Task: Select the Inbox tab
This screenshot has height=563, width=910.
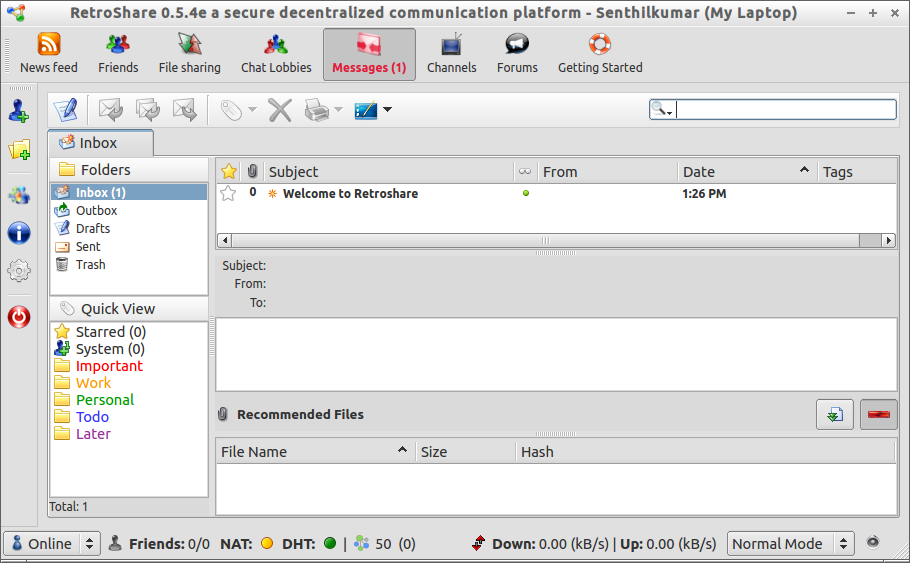Action: coord(100,143)
